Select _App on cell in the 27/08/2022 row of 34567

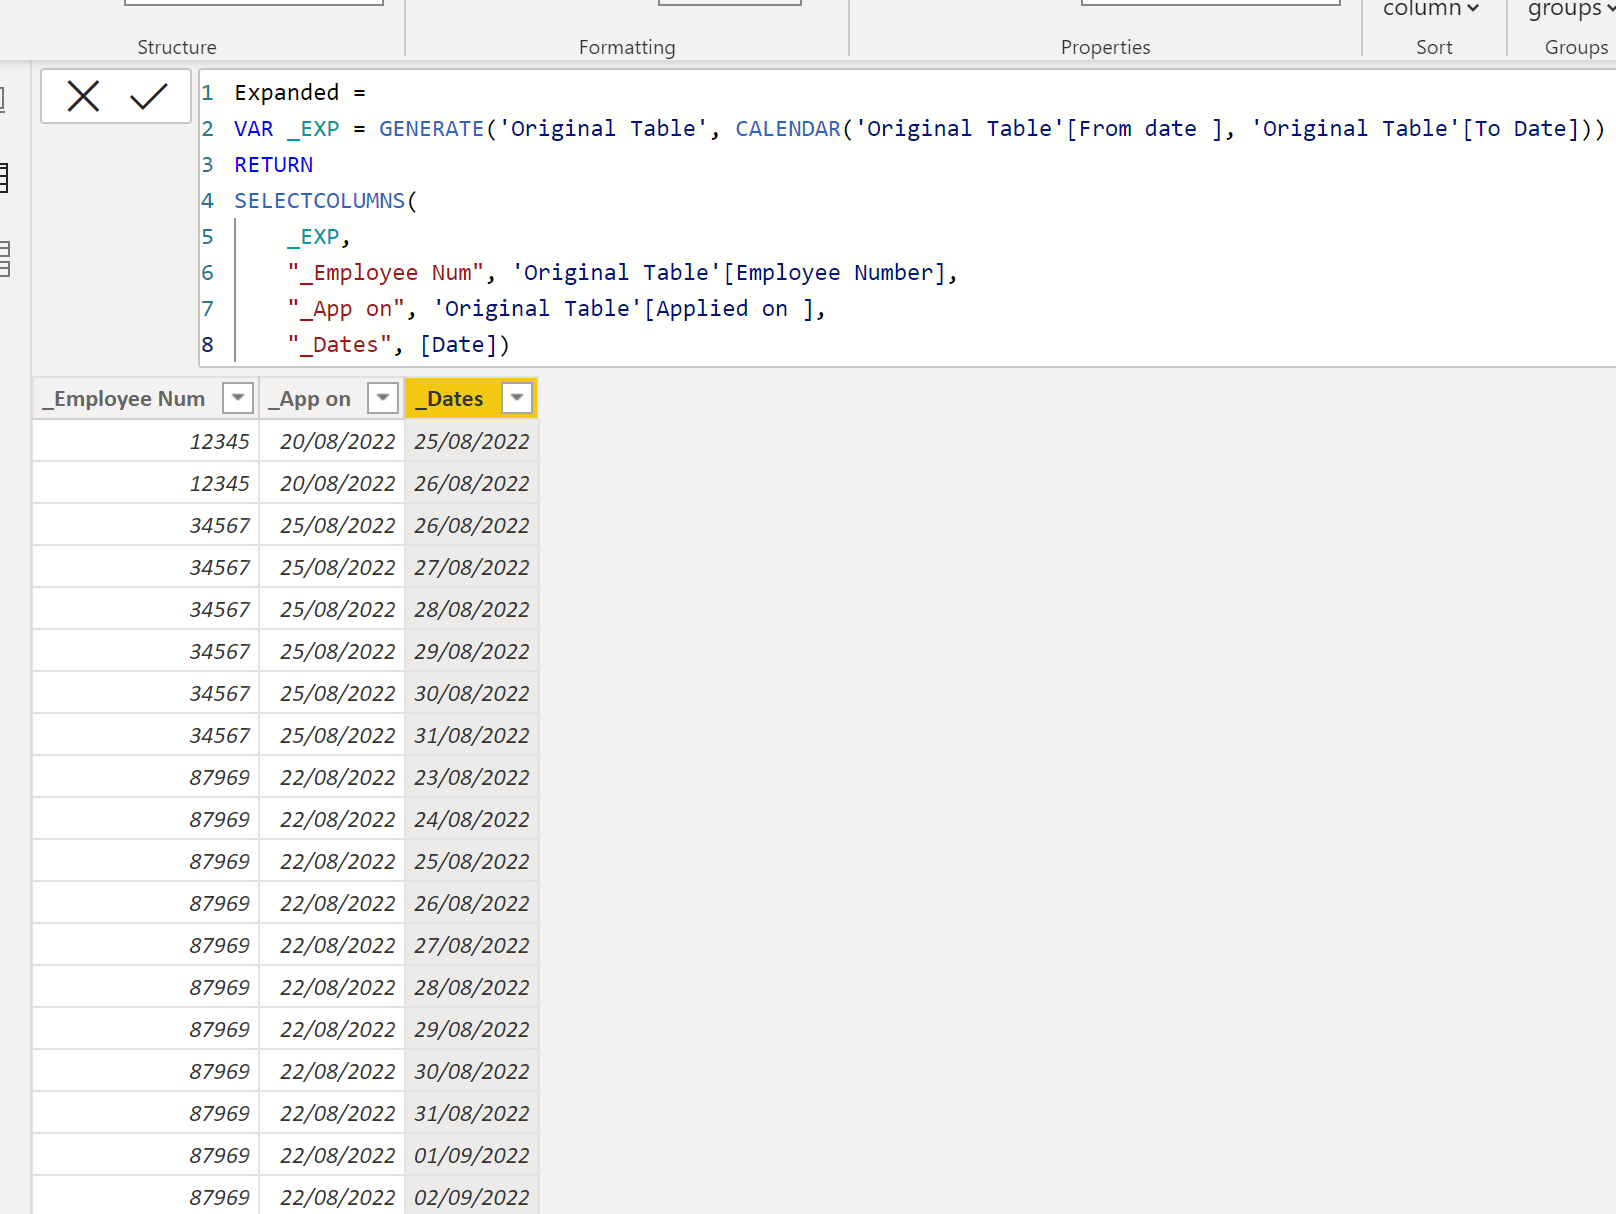point(332,567)
